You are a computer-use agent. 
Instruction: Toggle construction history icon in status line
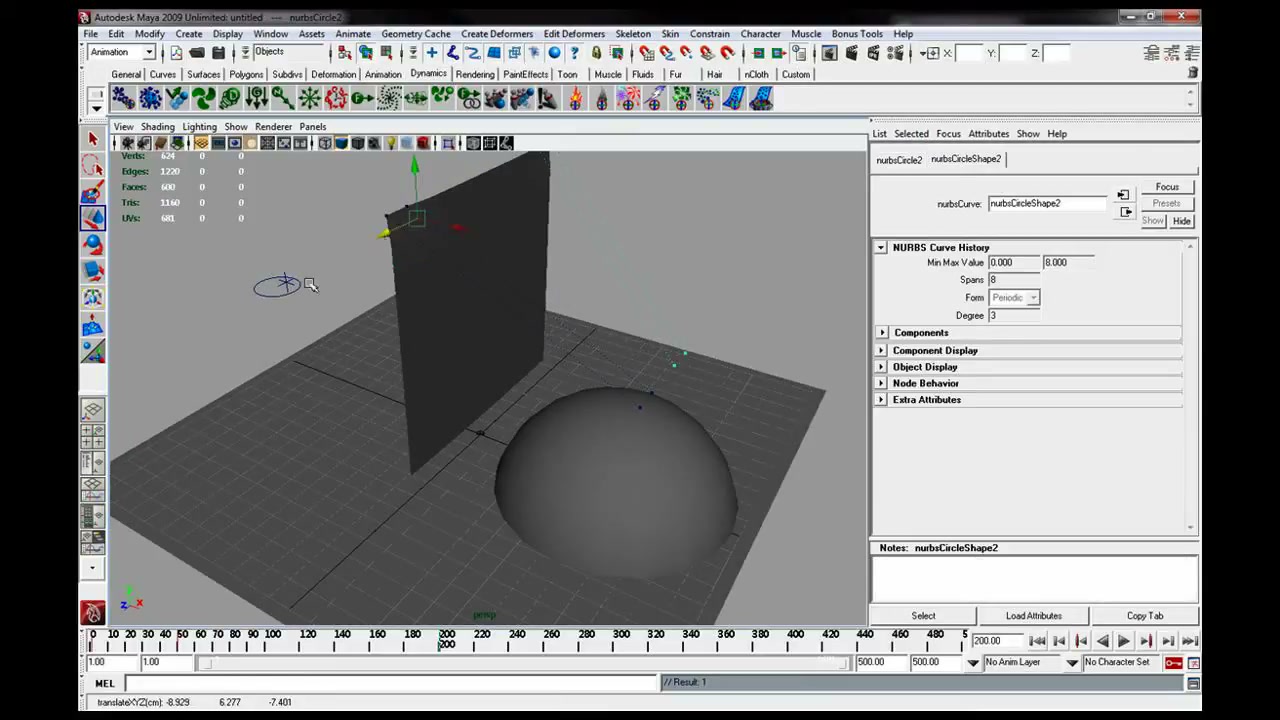click(x=800, y=53)
